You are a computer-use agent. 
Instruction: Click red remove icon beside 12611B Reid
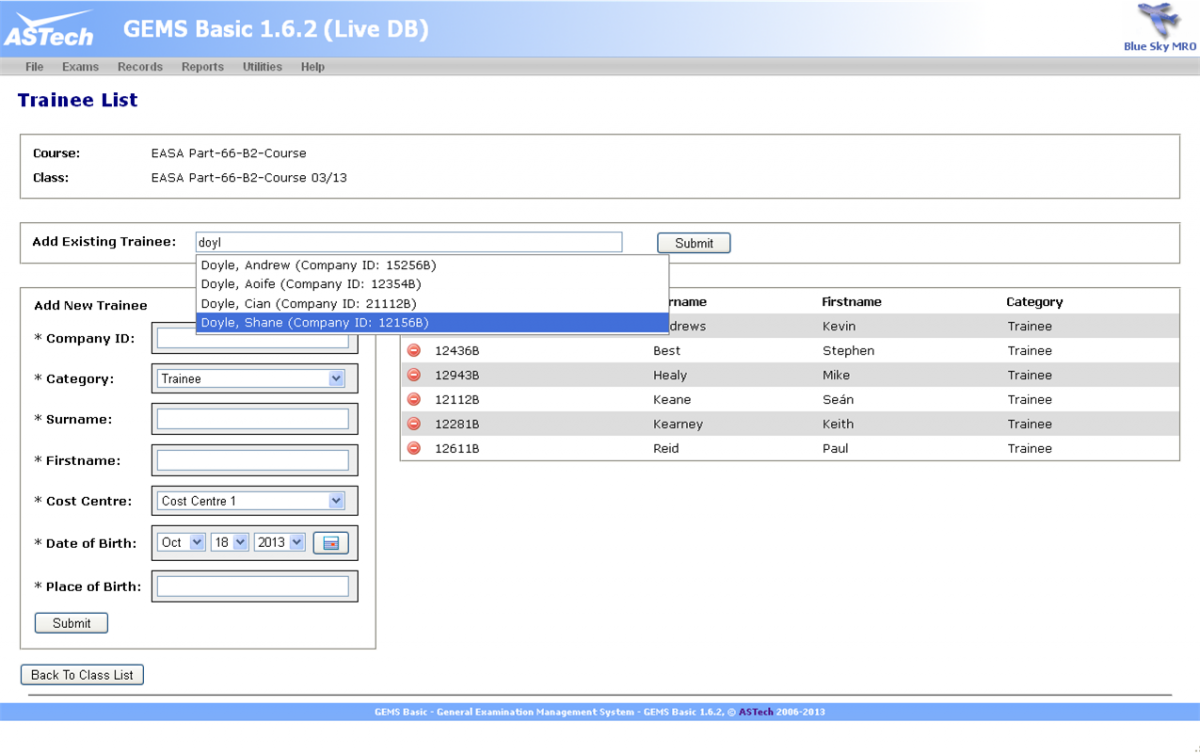(413, 449)
